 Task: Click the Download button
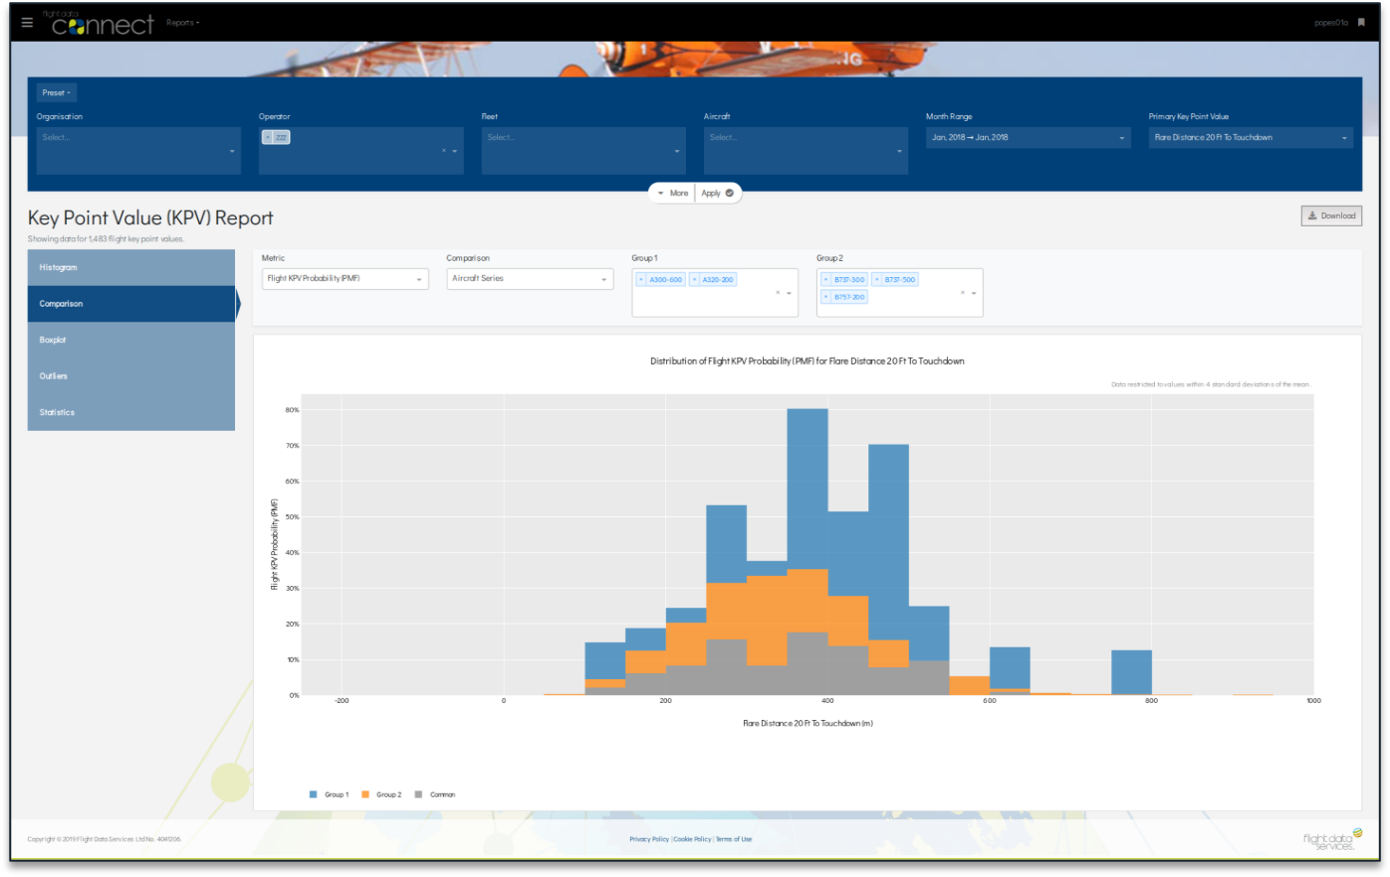(1331, 216)
